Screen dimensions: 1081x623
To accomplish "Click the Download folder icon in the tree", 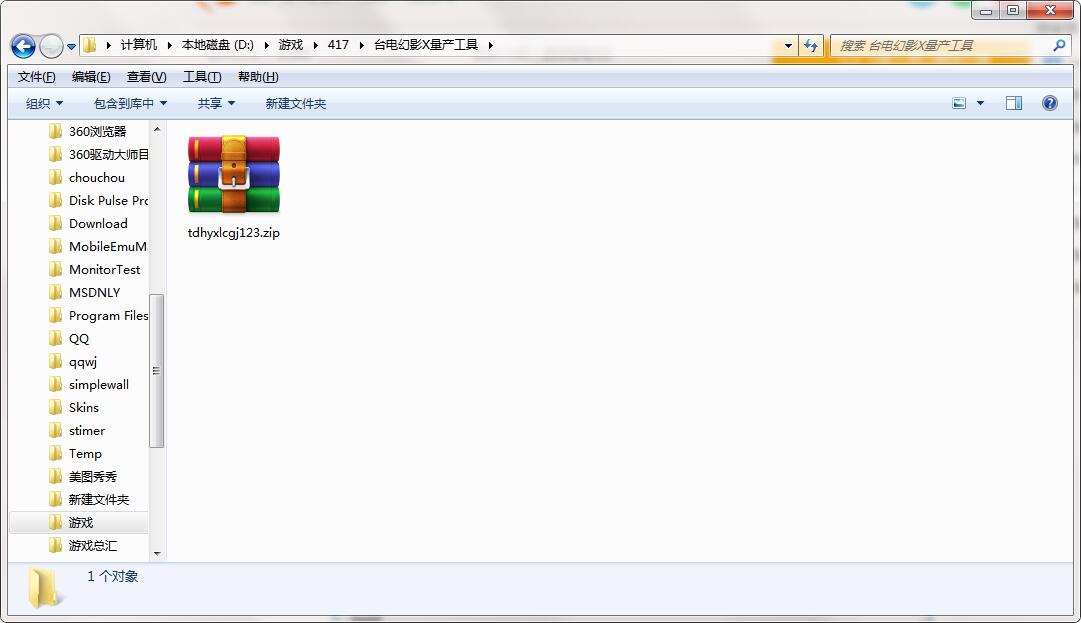I will click(x=56, y=223).
